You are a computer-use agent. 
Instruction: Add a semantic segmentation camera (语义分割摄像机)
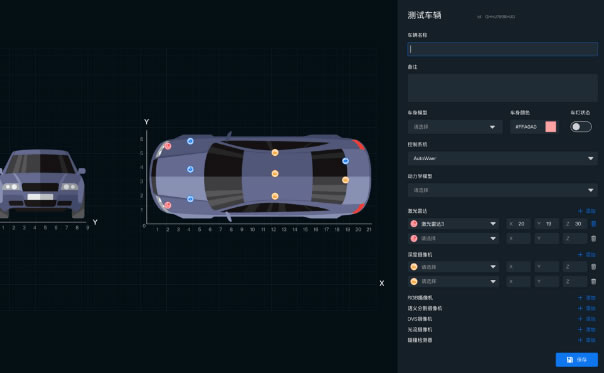pos(587,308)
